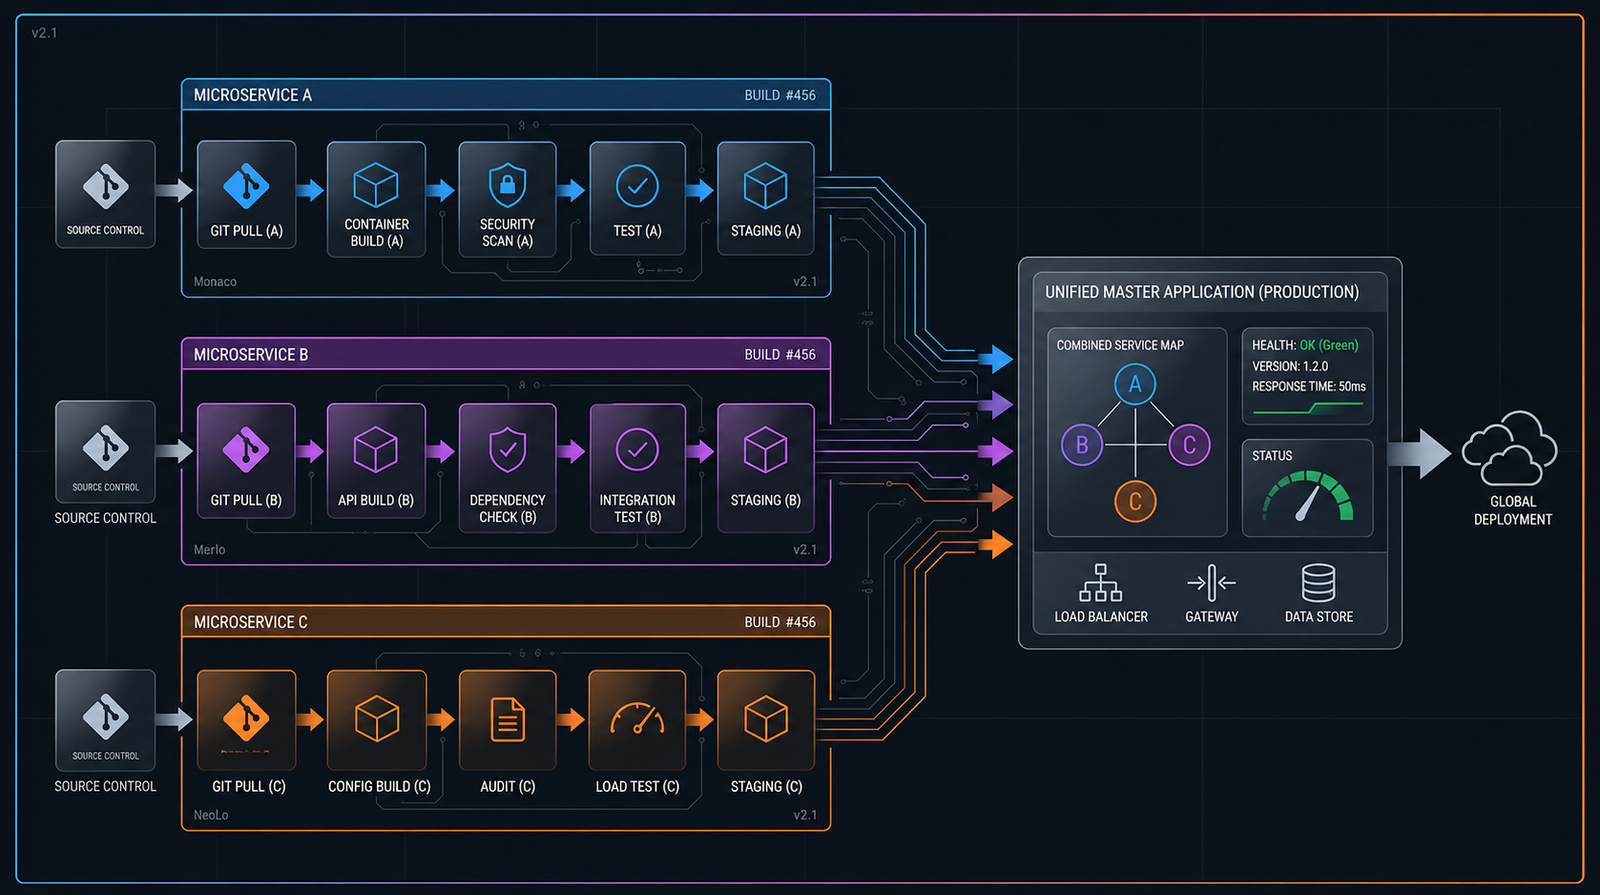
Task: Select the Container Build (A) cube node
Action: (376, 198)
